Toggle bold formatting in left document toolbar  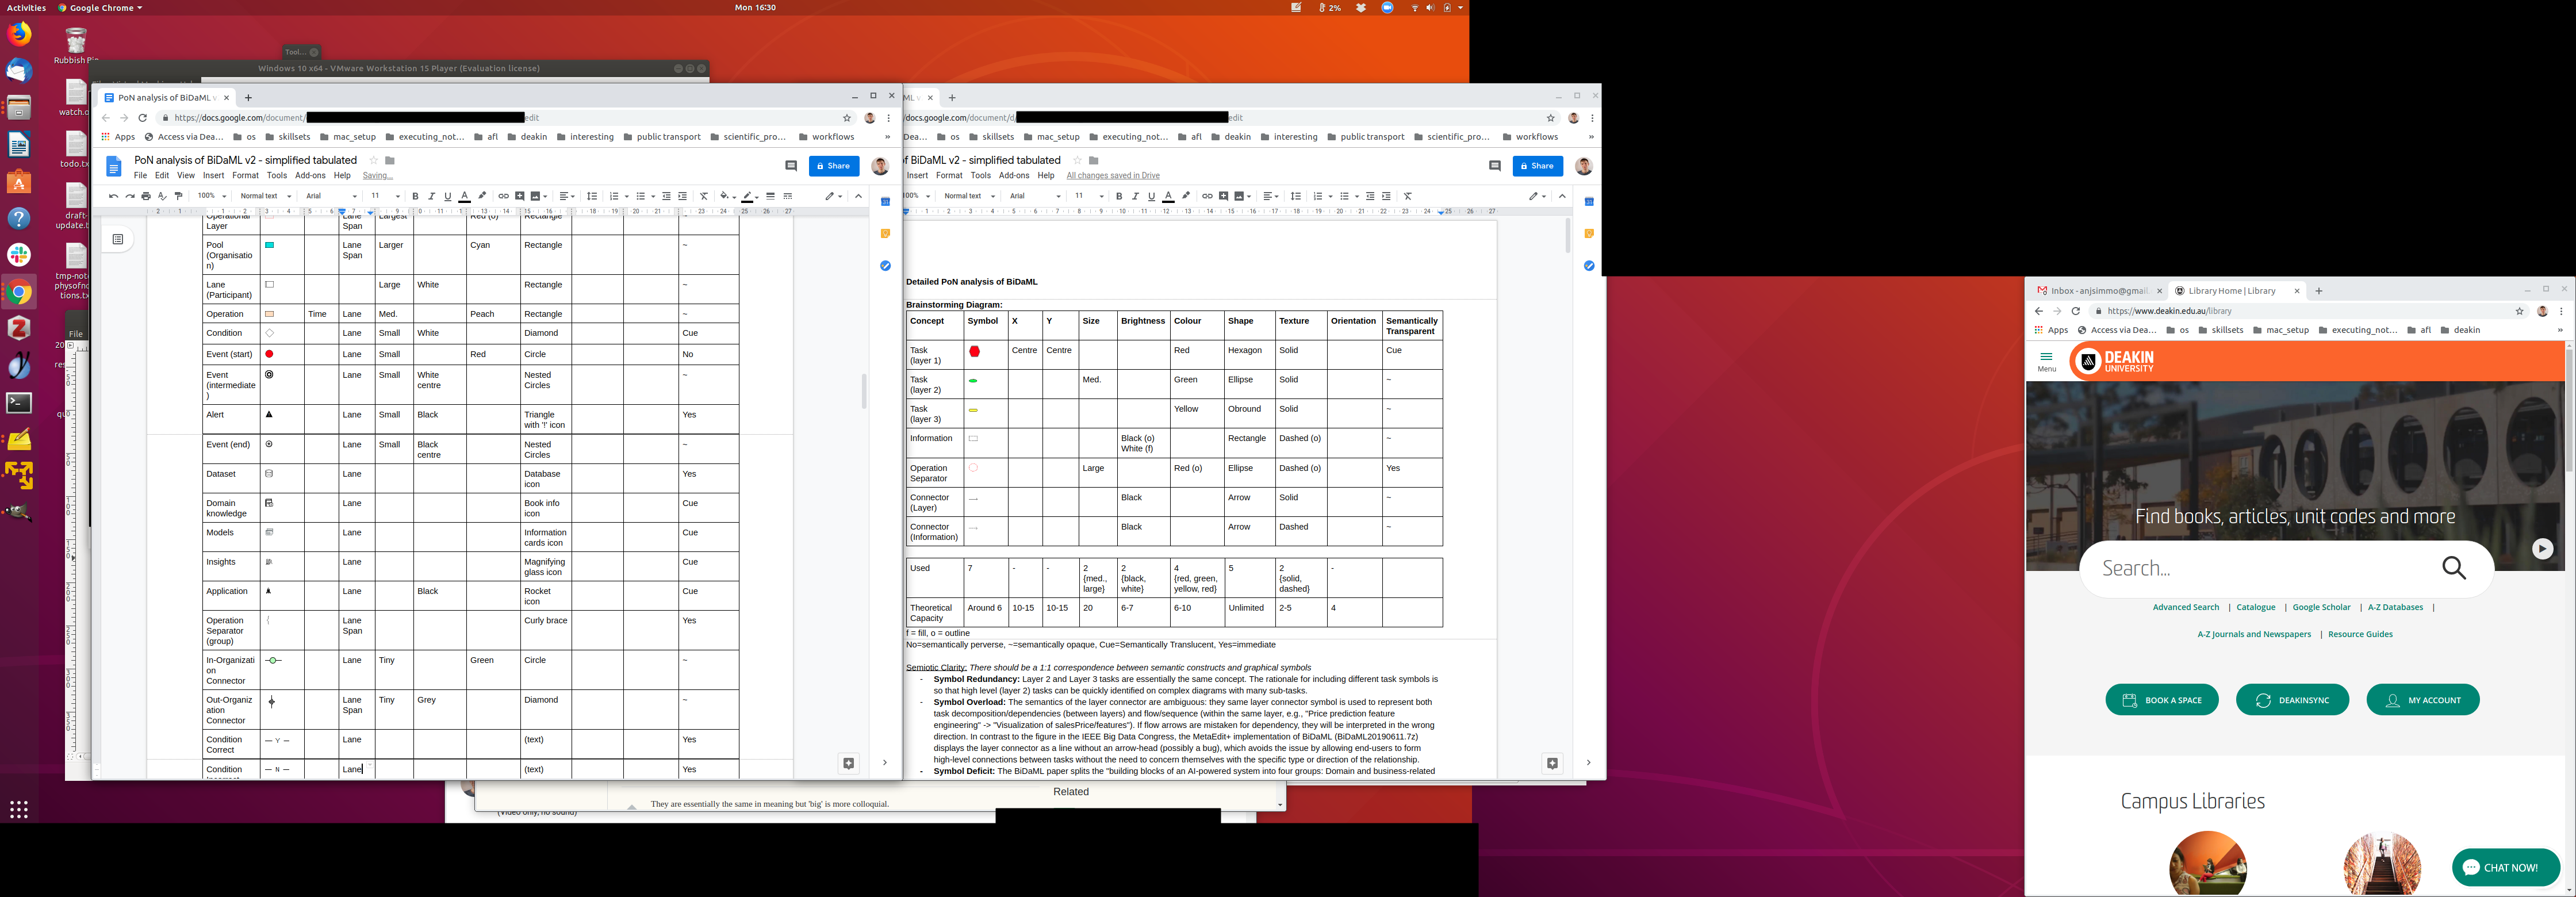point(416,196)
